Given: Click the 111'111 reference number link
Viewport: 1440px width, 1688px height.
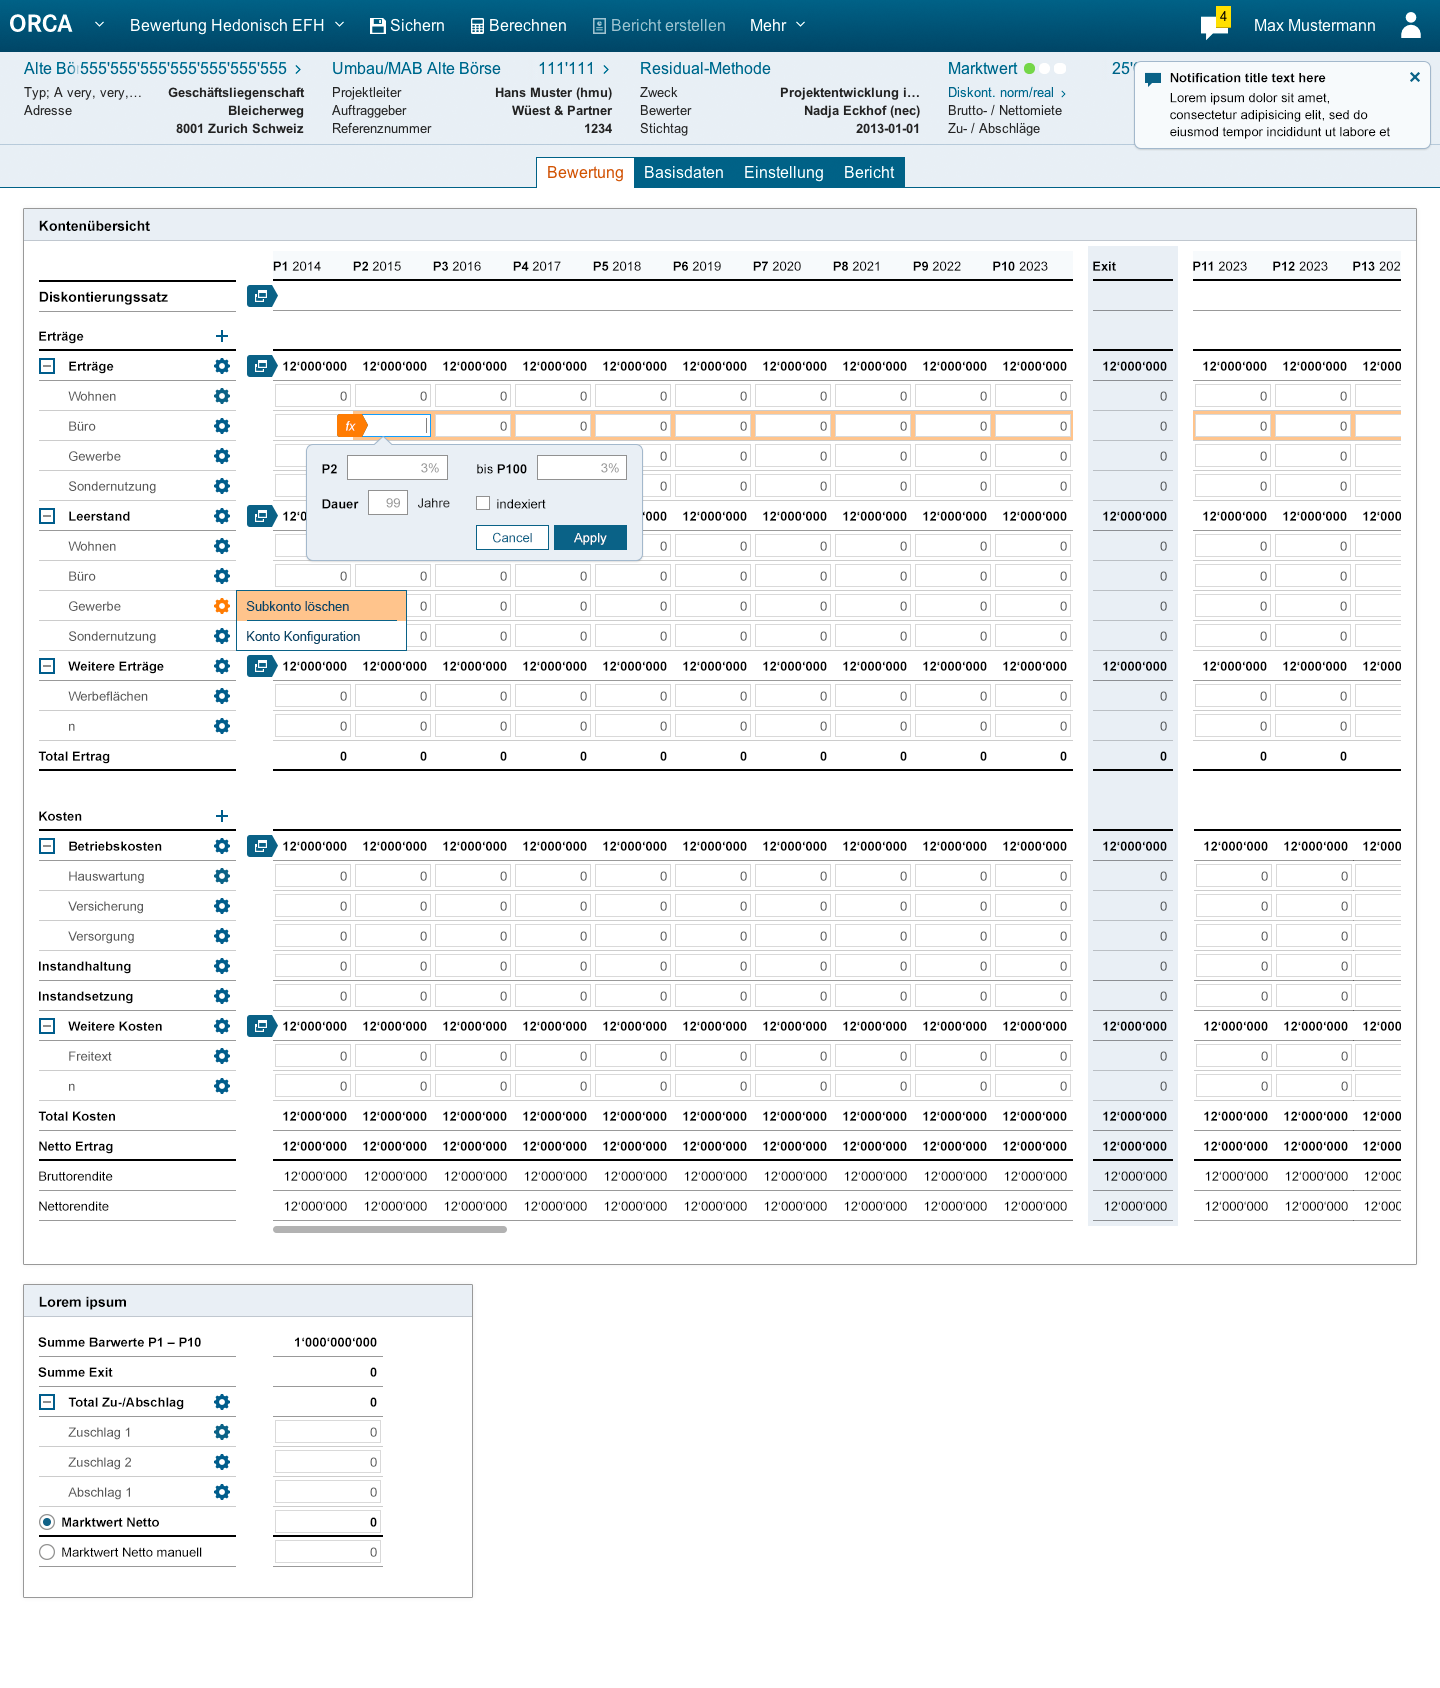Looking at the screenshot, I should [x=574, y=68].
